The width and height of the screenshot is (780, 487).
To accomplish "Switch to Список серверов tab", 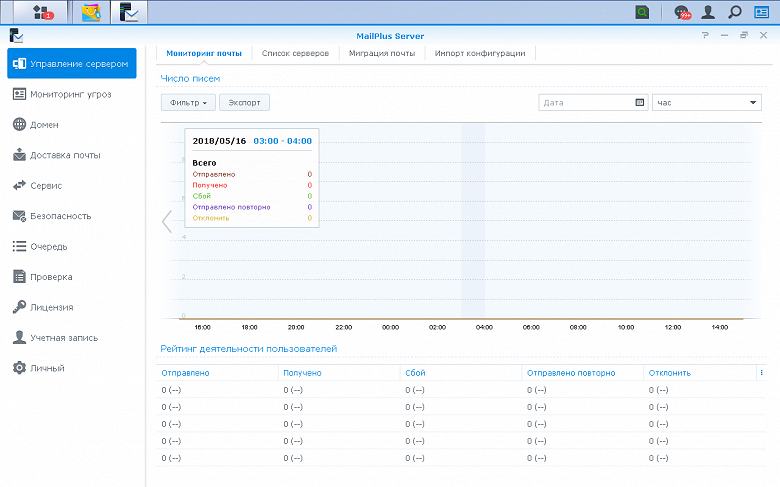I will pyautogui.click(x=295, y=53).
